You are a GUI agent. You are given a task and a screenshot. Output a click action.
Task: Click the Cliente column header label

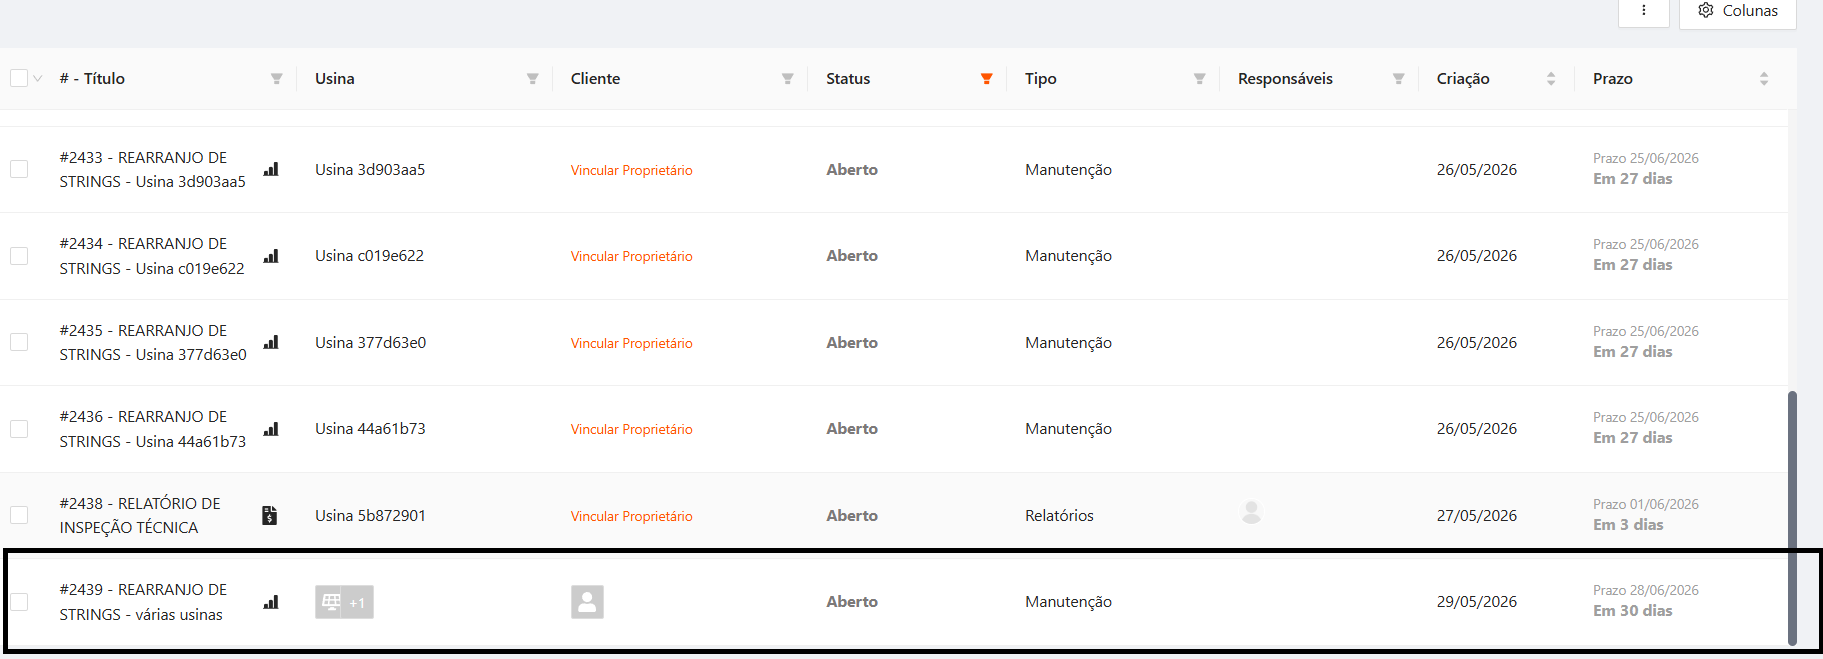point(595,79)
